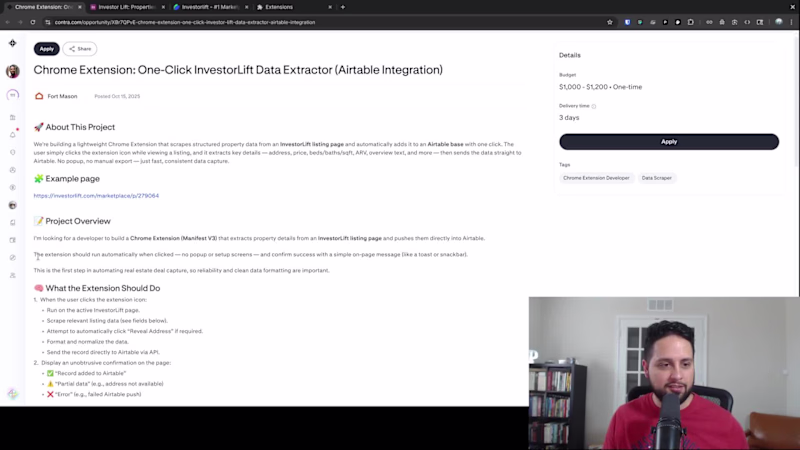This screenshot has height=450, width=800.
Task: Click 'Run on the active InvestorLift page.' bullet
Action: 93,310
